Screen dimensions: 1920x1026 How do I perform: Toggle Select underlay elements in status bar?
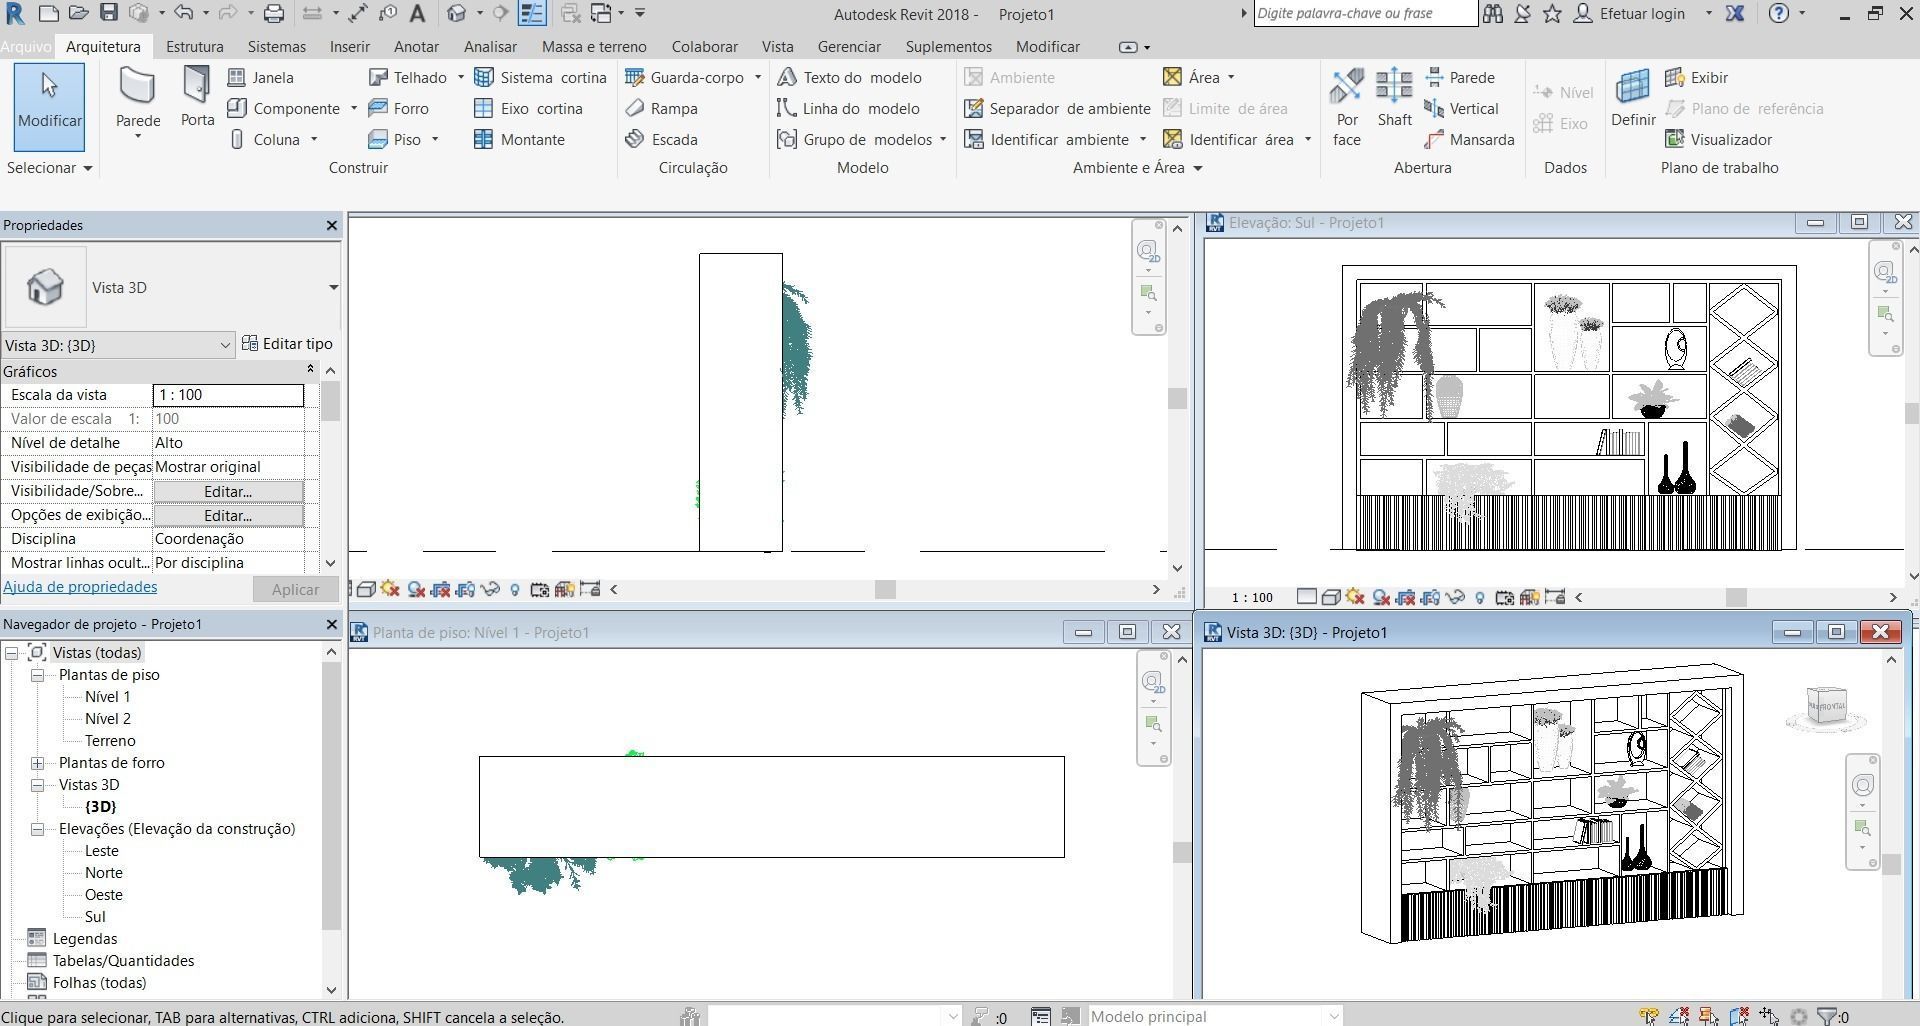click(1679, 1017)
